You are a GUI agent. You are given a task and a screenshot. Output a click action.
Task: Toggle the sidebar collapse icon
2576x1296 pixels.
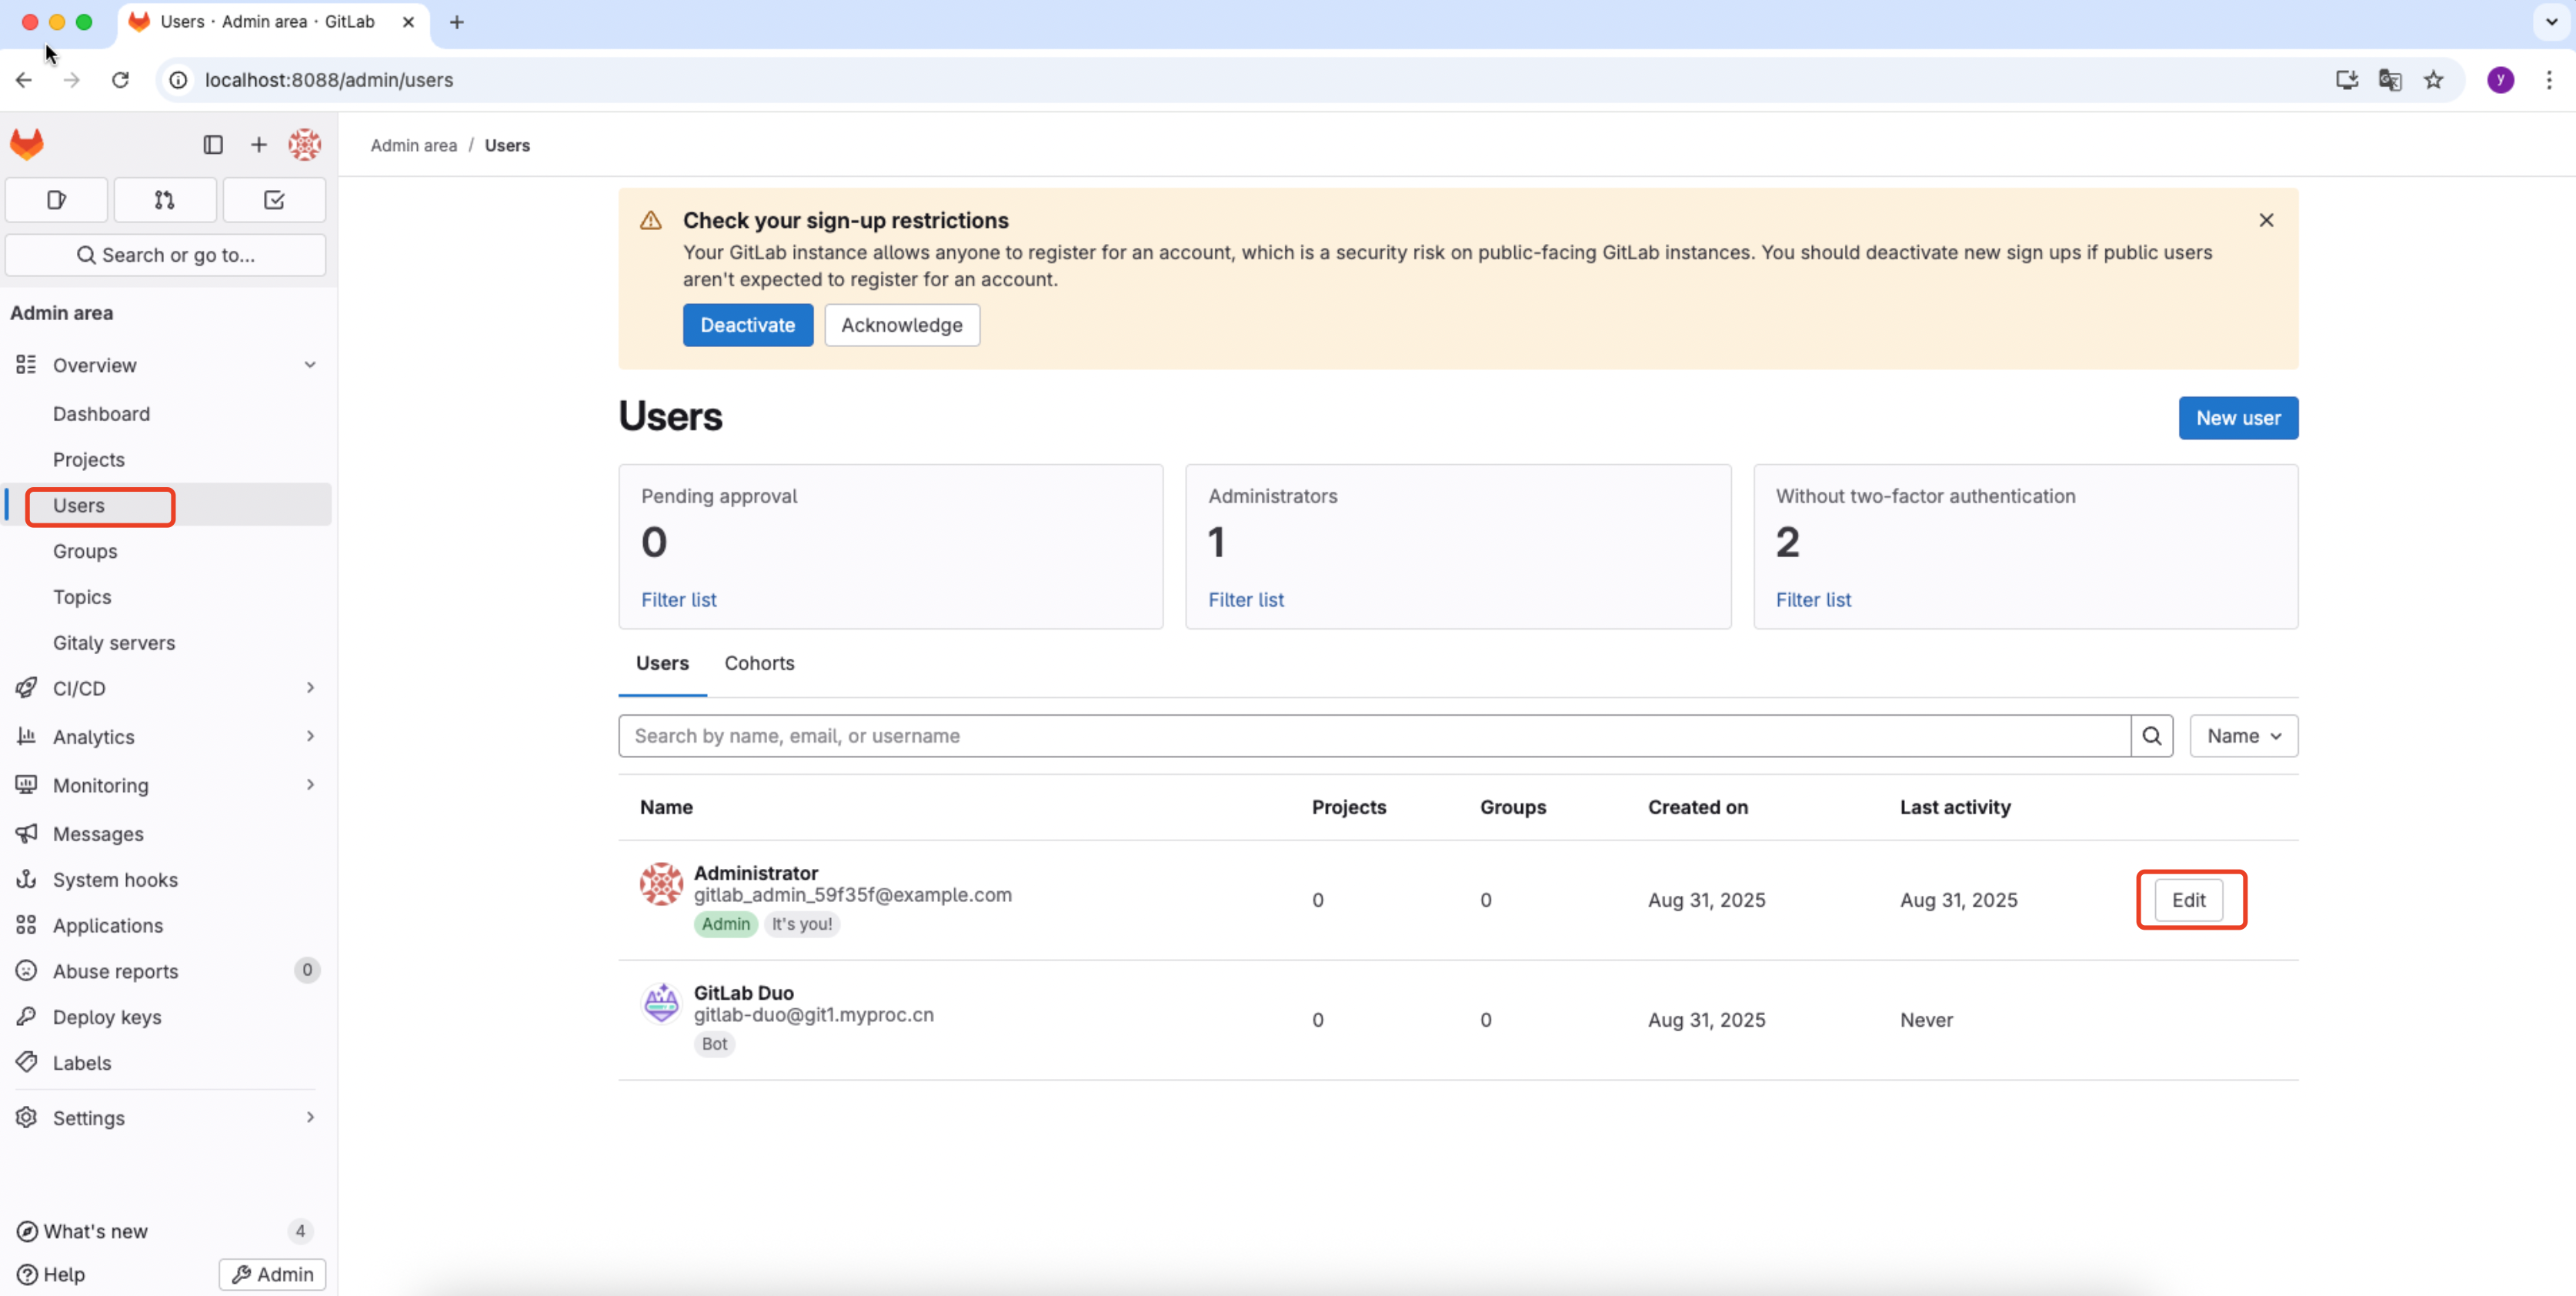[212, 145]
